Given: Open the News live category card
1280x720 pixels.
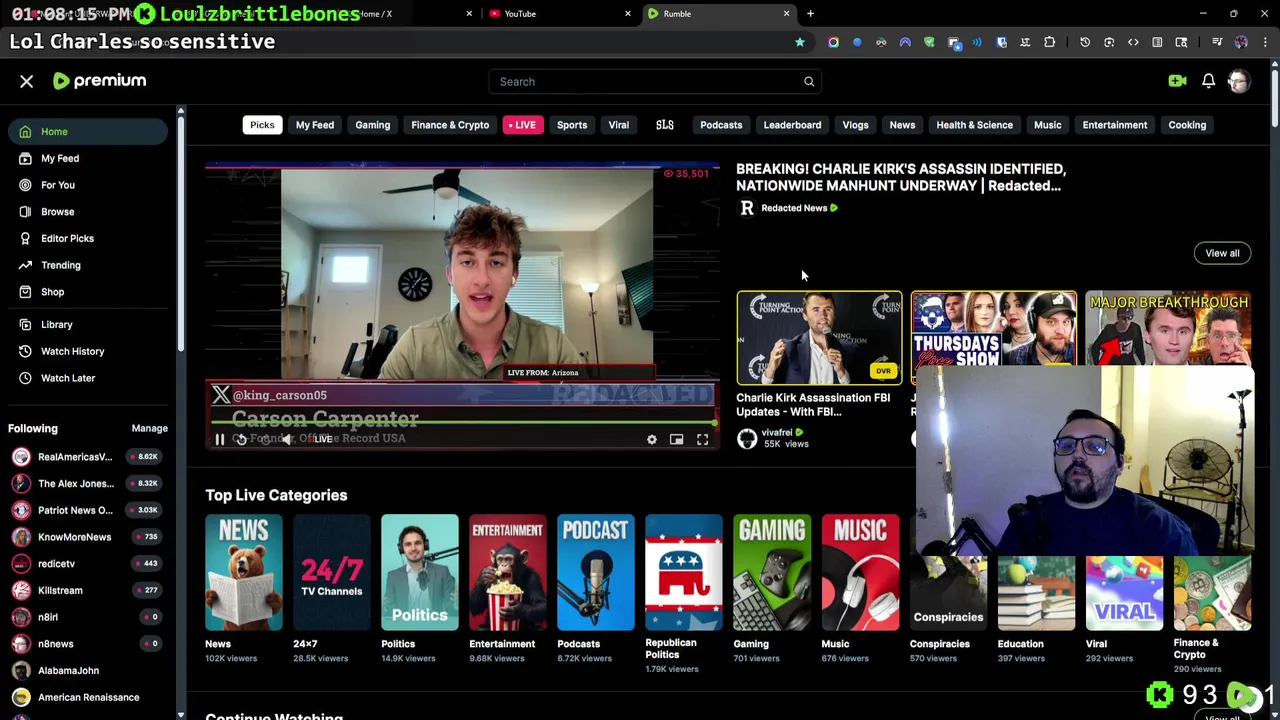Looking at the screenshot, I should point(243,573).
